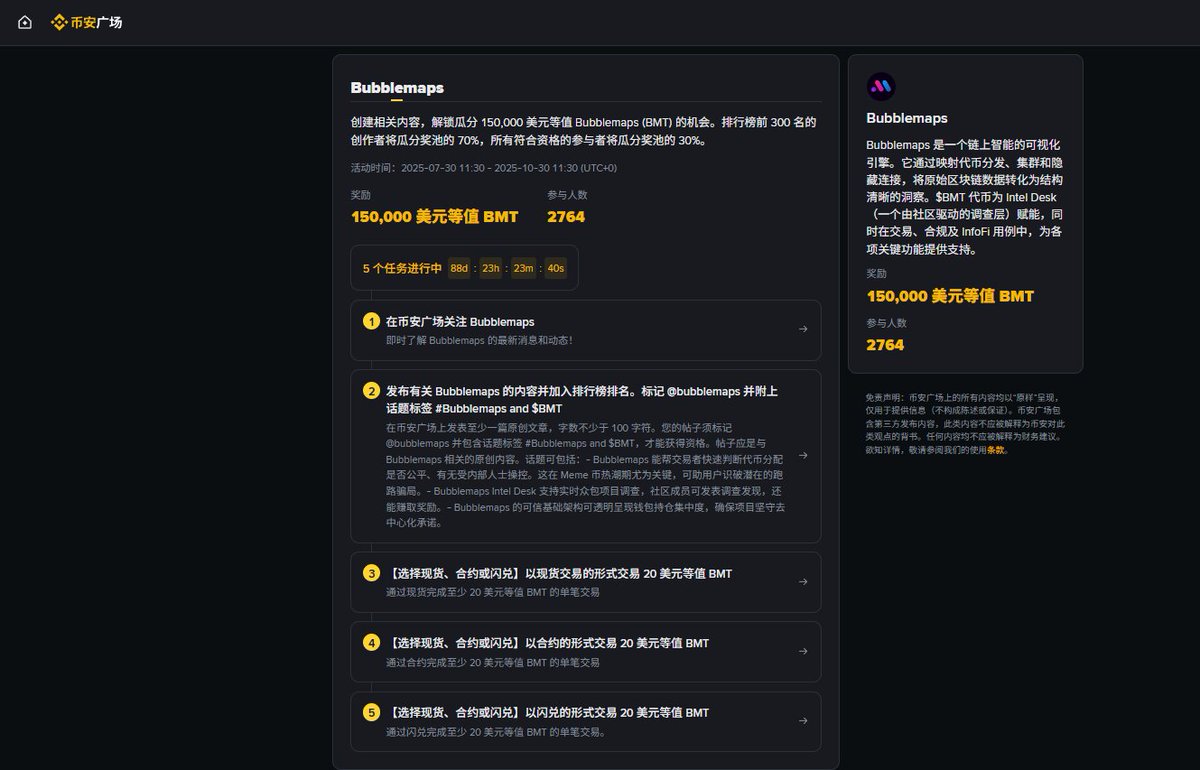Select the 奖励 label in the sidebar card
Image resolution: width=1200 pixels, height=770 pixels.
[x=877, y=273]
